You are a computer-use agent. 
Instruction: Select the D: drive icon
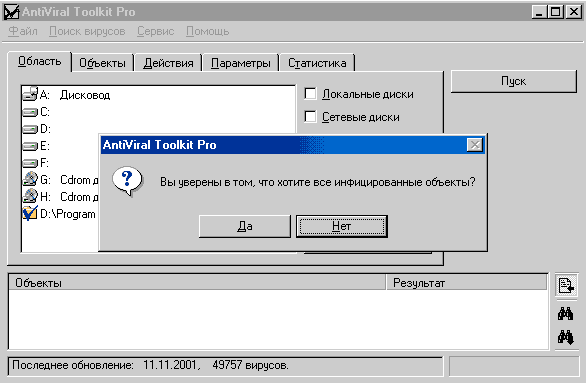point(30,129)
